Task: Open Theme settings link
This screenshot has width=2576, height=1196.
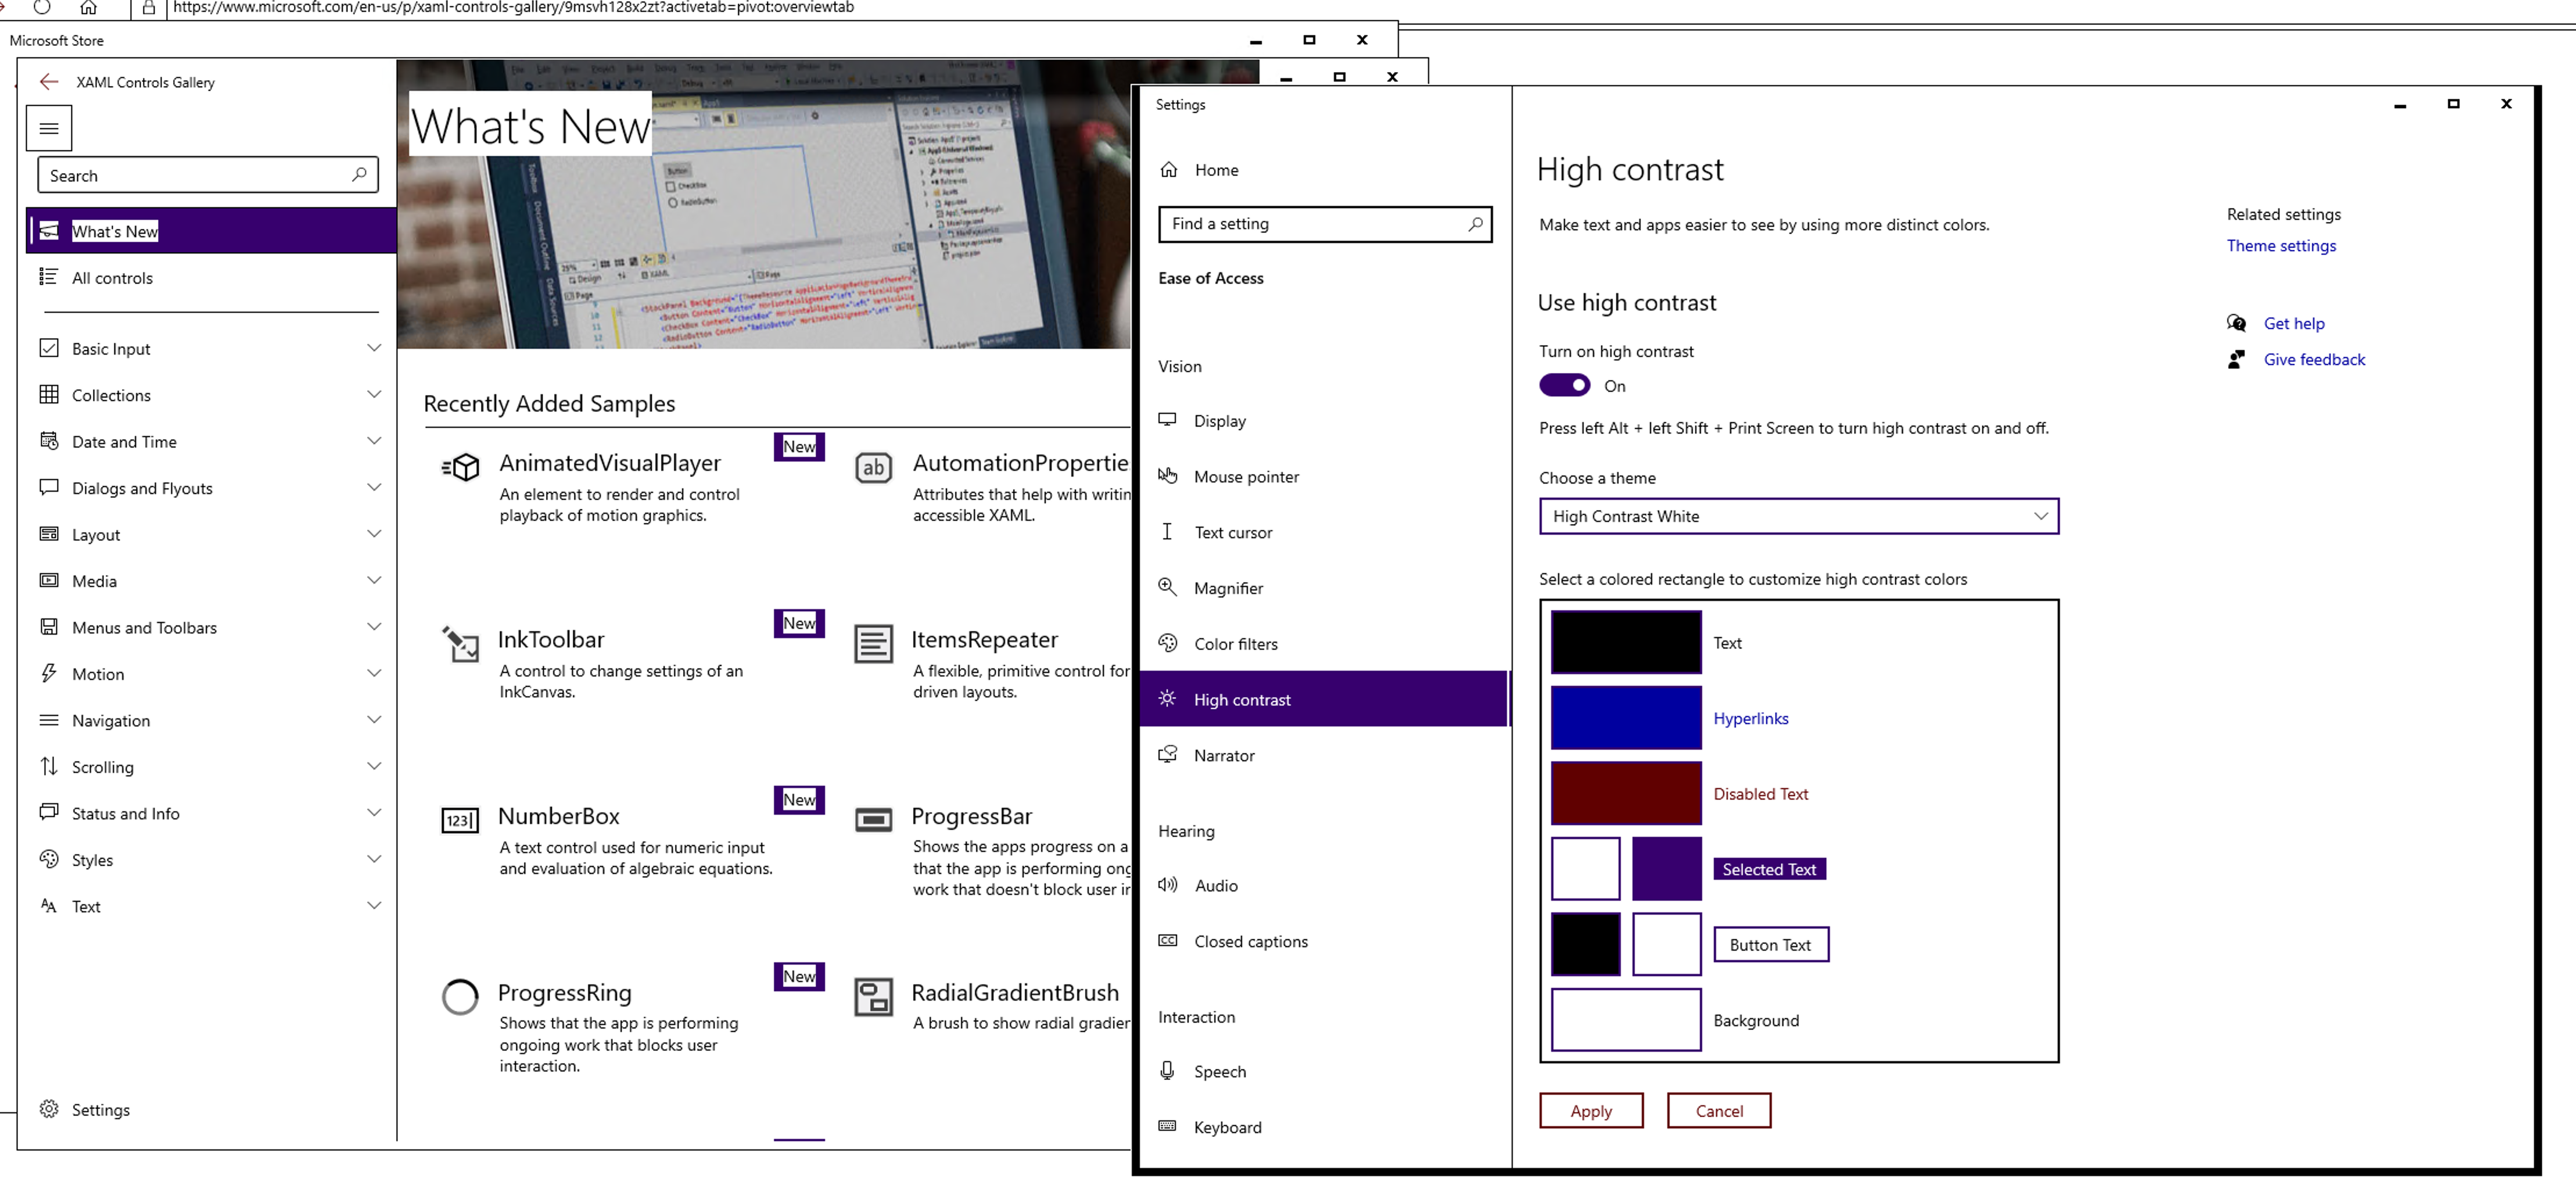Action: pyautogui.click(x=2281, y=246)
